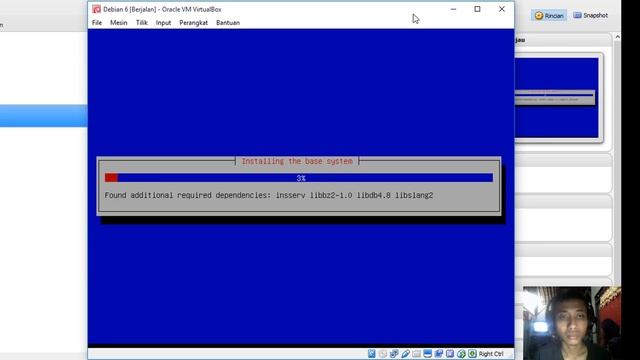Click the Manager scrollbar up arrow
640x360 pixels.
[x=617, y=37]
